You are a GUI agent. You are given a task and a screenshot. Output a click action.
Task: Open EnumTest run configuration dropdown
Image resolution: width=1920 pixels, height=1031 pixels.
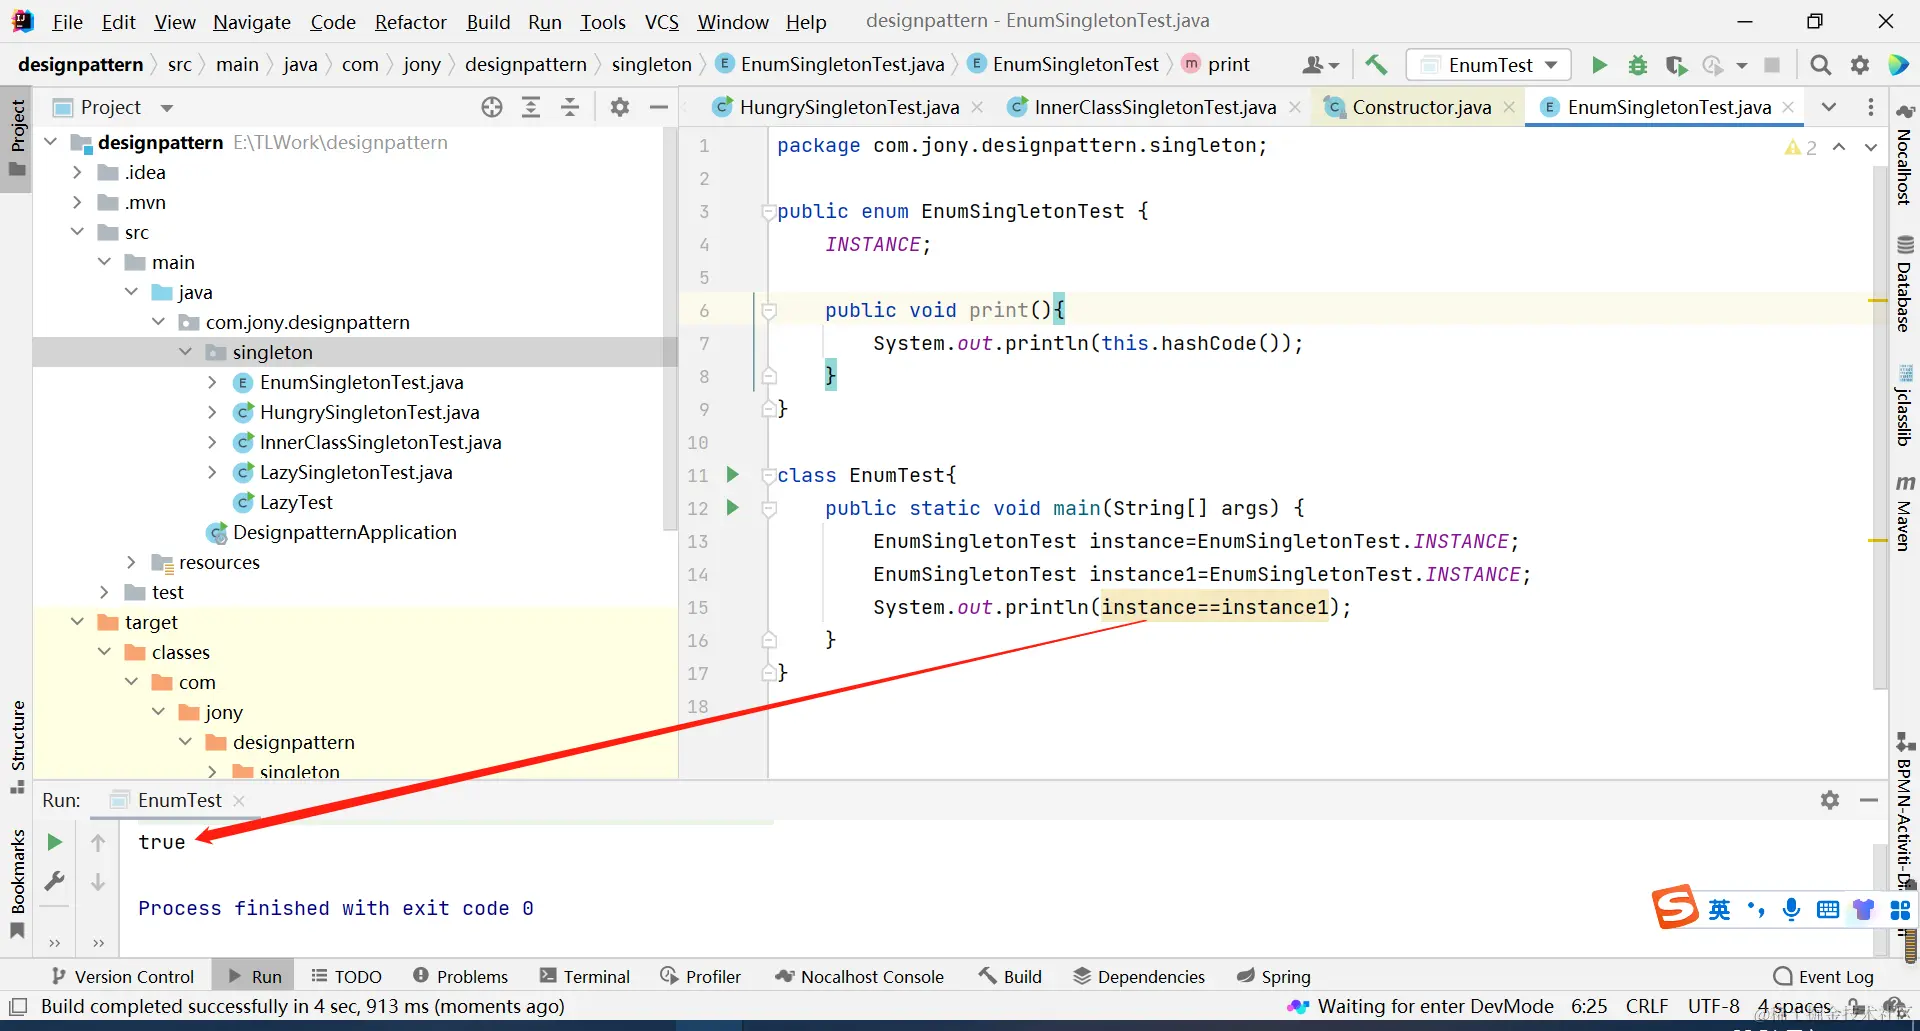pyautogui.click(x=1489, y=65)
